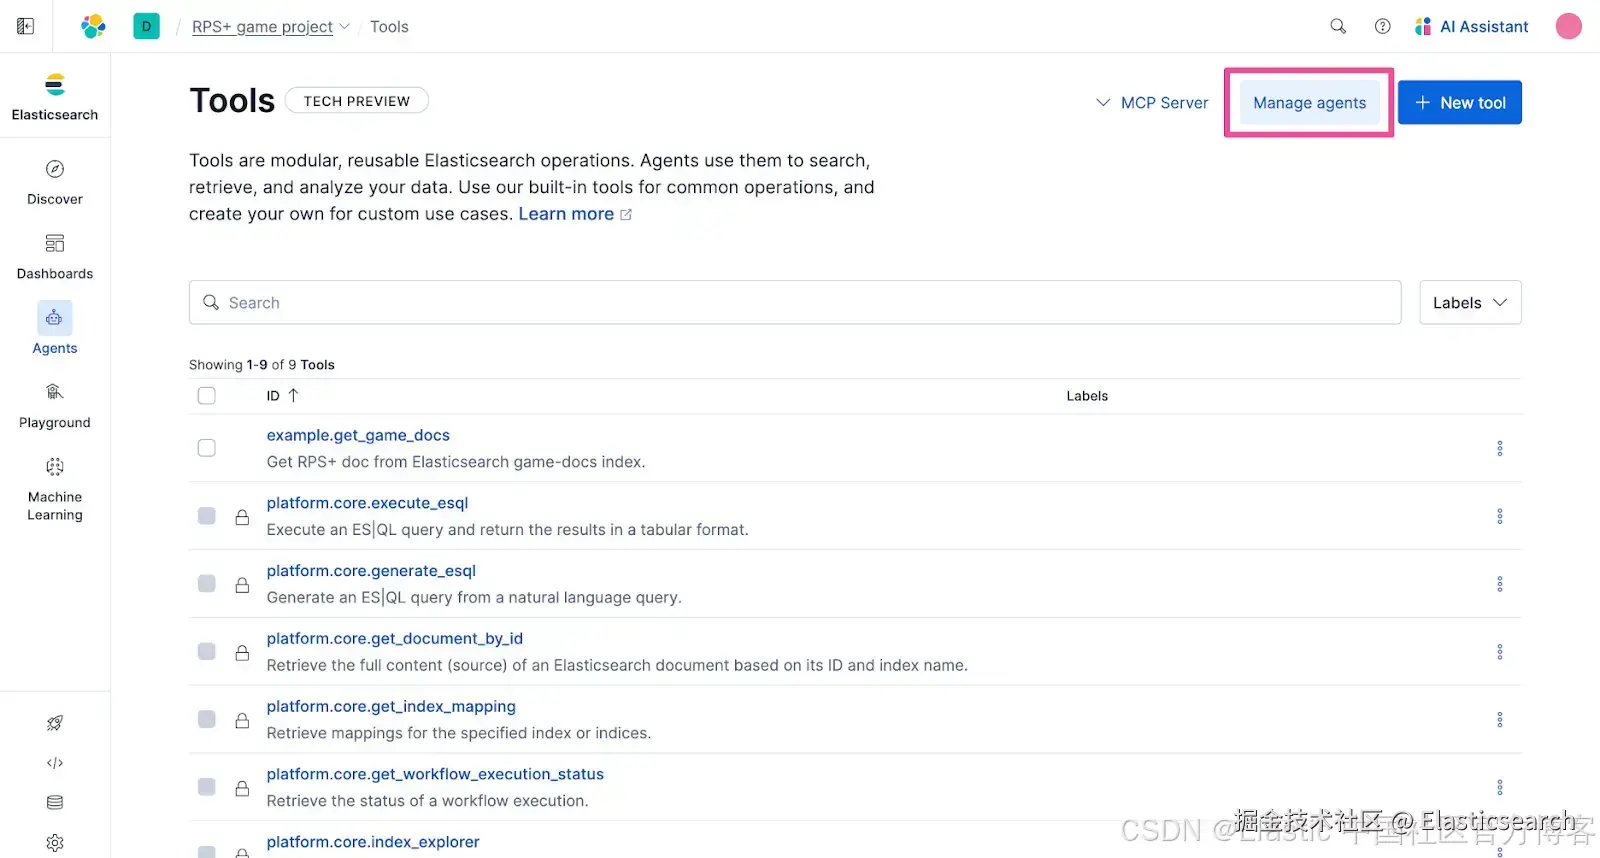Toggle the side navigation panel icon
Screen dimensions: 1600x858
click(x=26, y=26)
